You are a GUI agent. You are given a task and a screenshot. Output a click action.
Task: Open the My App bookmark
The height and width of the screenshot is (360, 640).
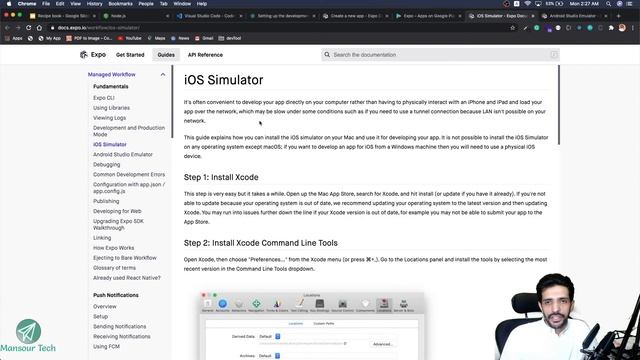[49, 38]
